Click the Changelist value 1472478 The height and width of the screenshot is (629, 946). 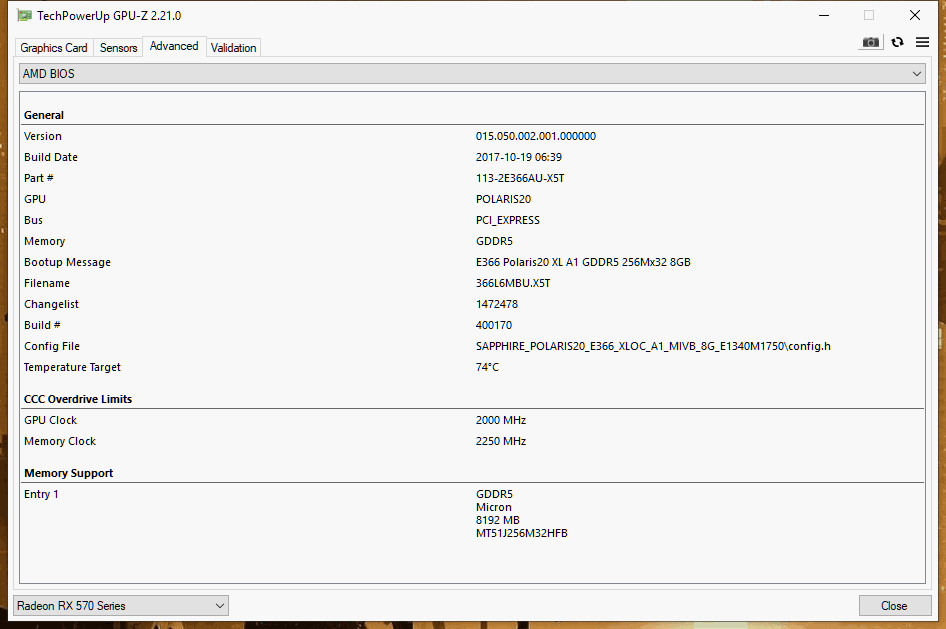tap(497, 305)
